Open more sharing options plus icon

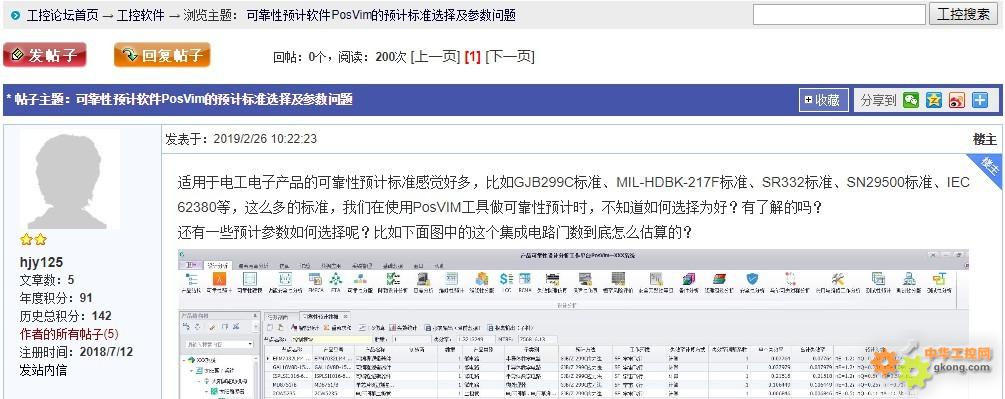point(979,100)
